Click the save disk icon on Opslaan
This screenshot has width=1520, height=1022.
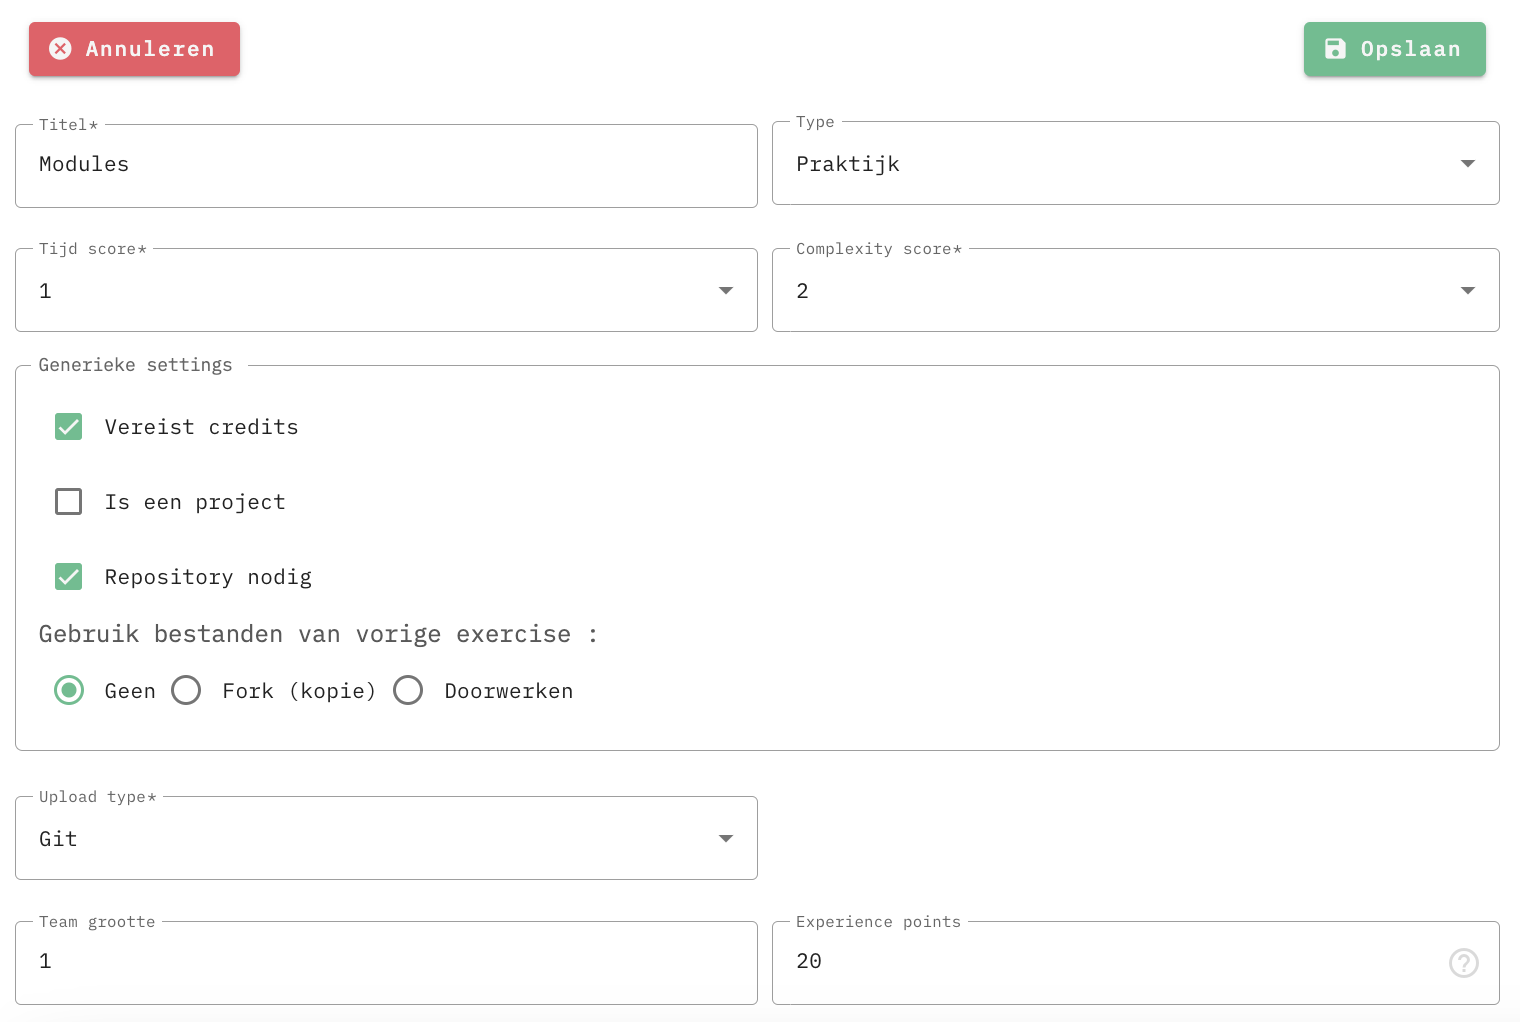[x=1335, y=48]
